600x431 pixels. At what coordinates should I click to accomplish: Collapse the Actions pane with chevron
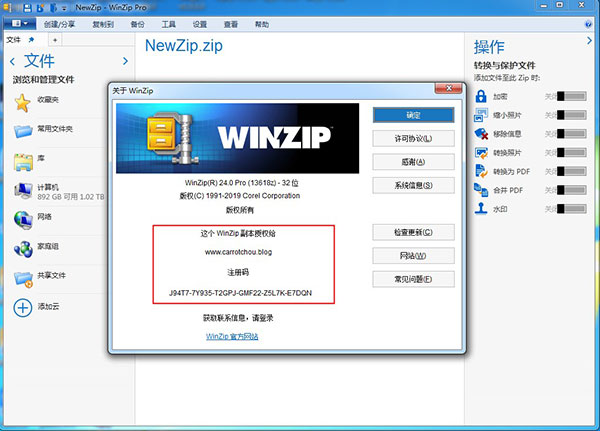(x=589, y=41)
